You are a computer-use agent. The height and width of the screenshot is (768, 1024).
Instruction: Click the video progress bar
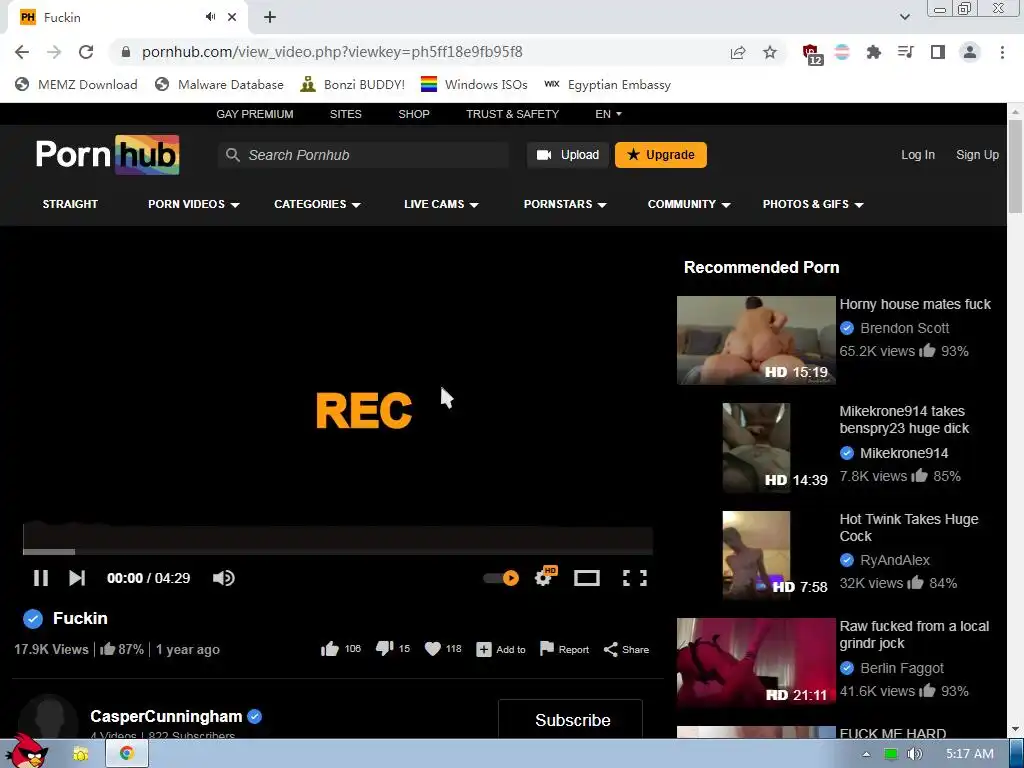(x=338, y=552)
